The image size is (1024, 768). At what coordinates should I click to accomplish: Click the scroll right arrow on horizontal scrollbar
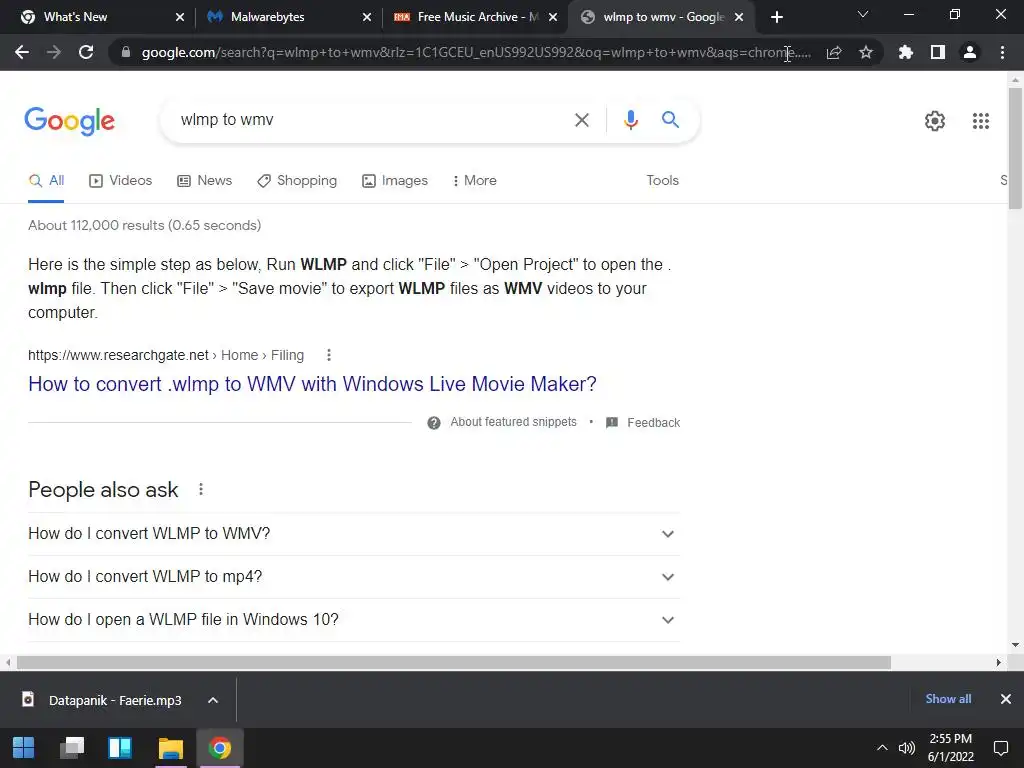pos(999,662)
